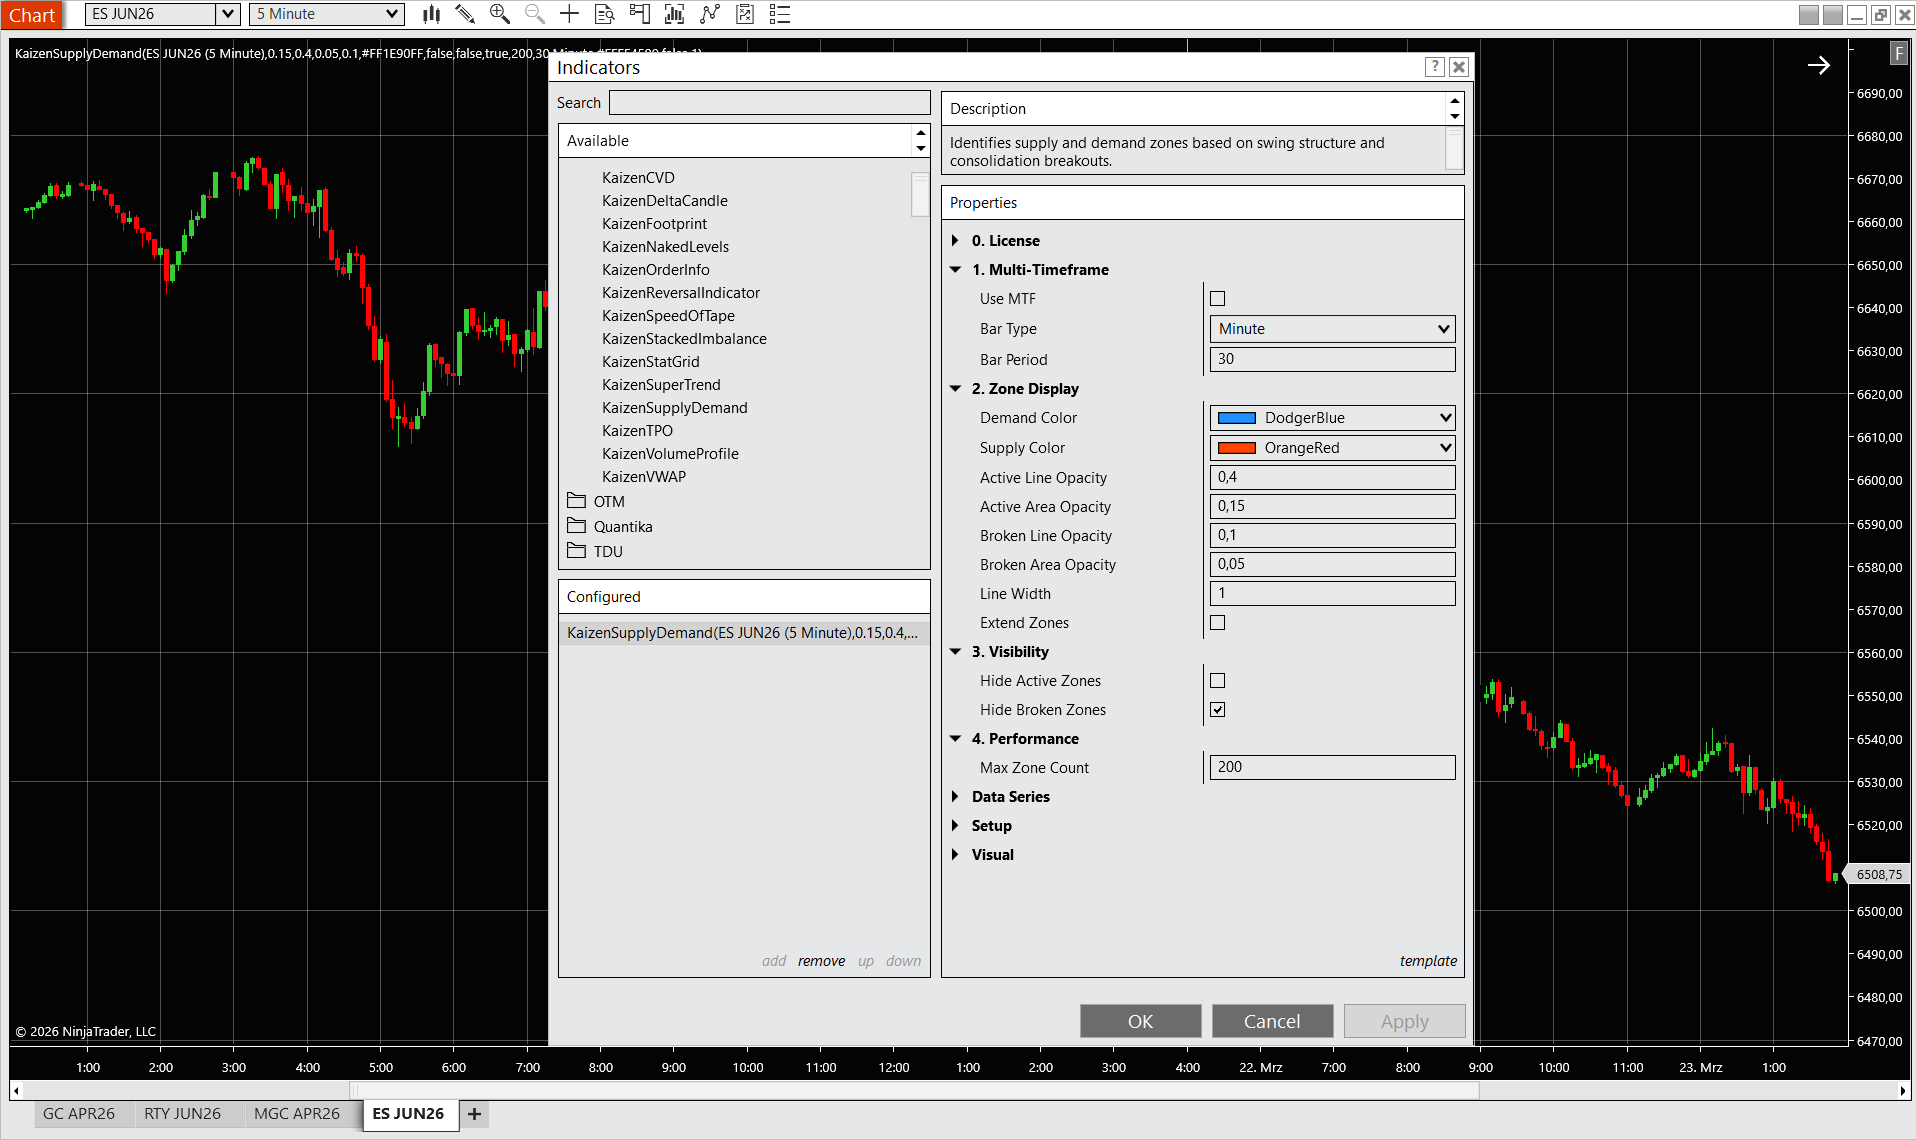The height and width of the screenshot is (1140, 1916).
Task: Click the indicator Search field
Action: point(769,103)
